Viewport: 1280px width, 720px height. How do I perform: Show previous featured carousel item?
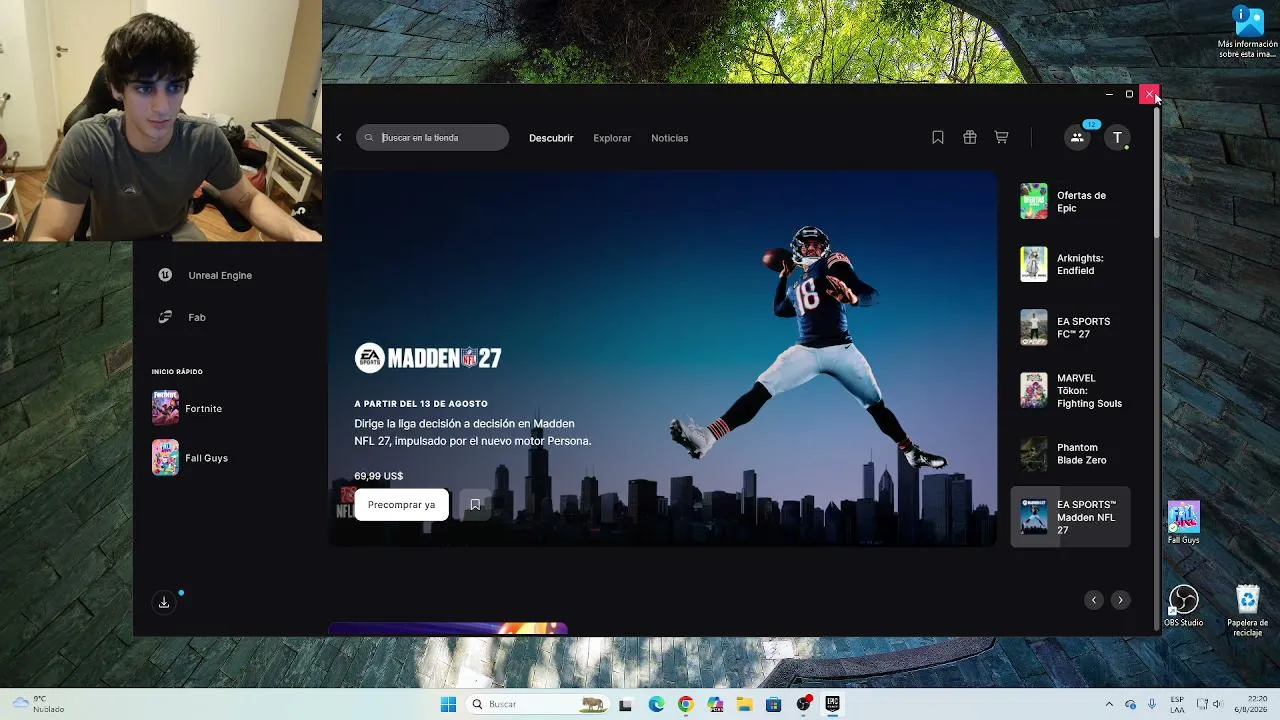coord(1094,600)
